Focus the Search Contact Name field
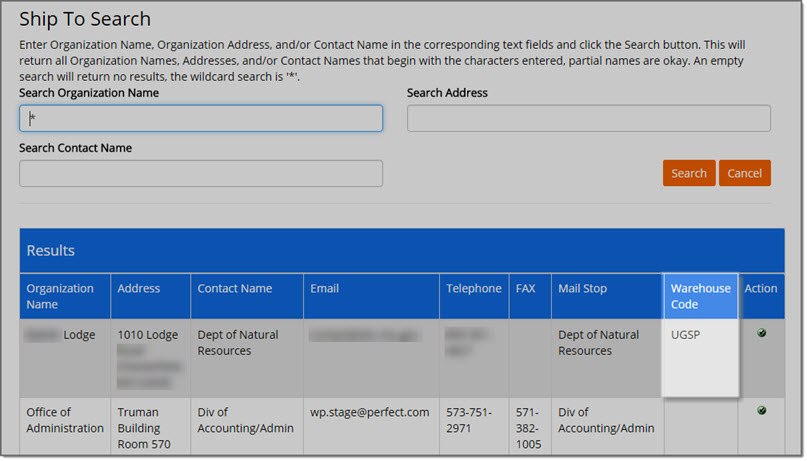The image size is (807, 461). point(201,173)
